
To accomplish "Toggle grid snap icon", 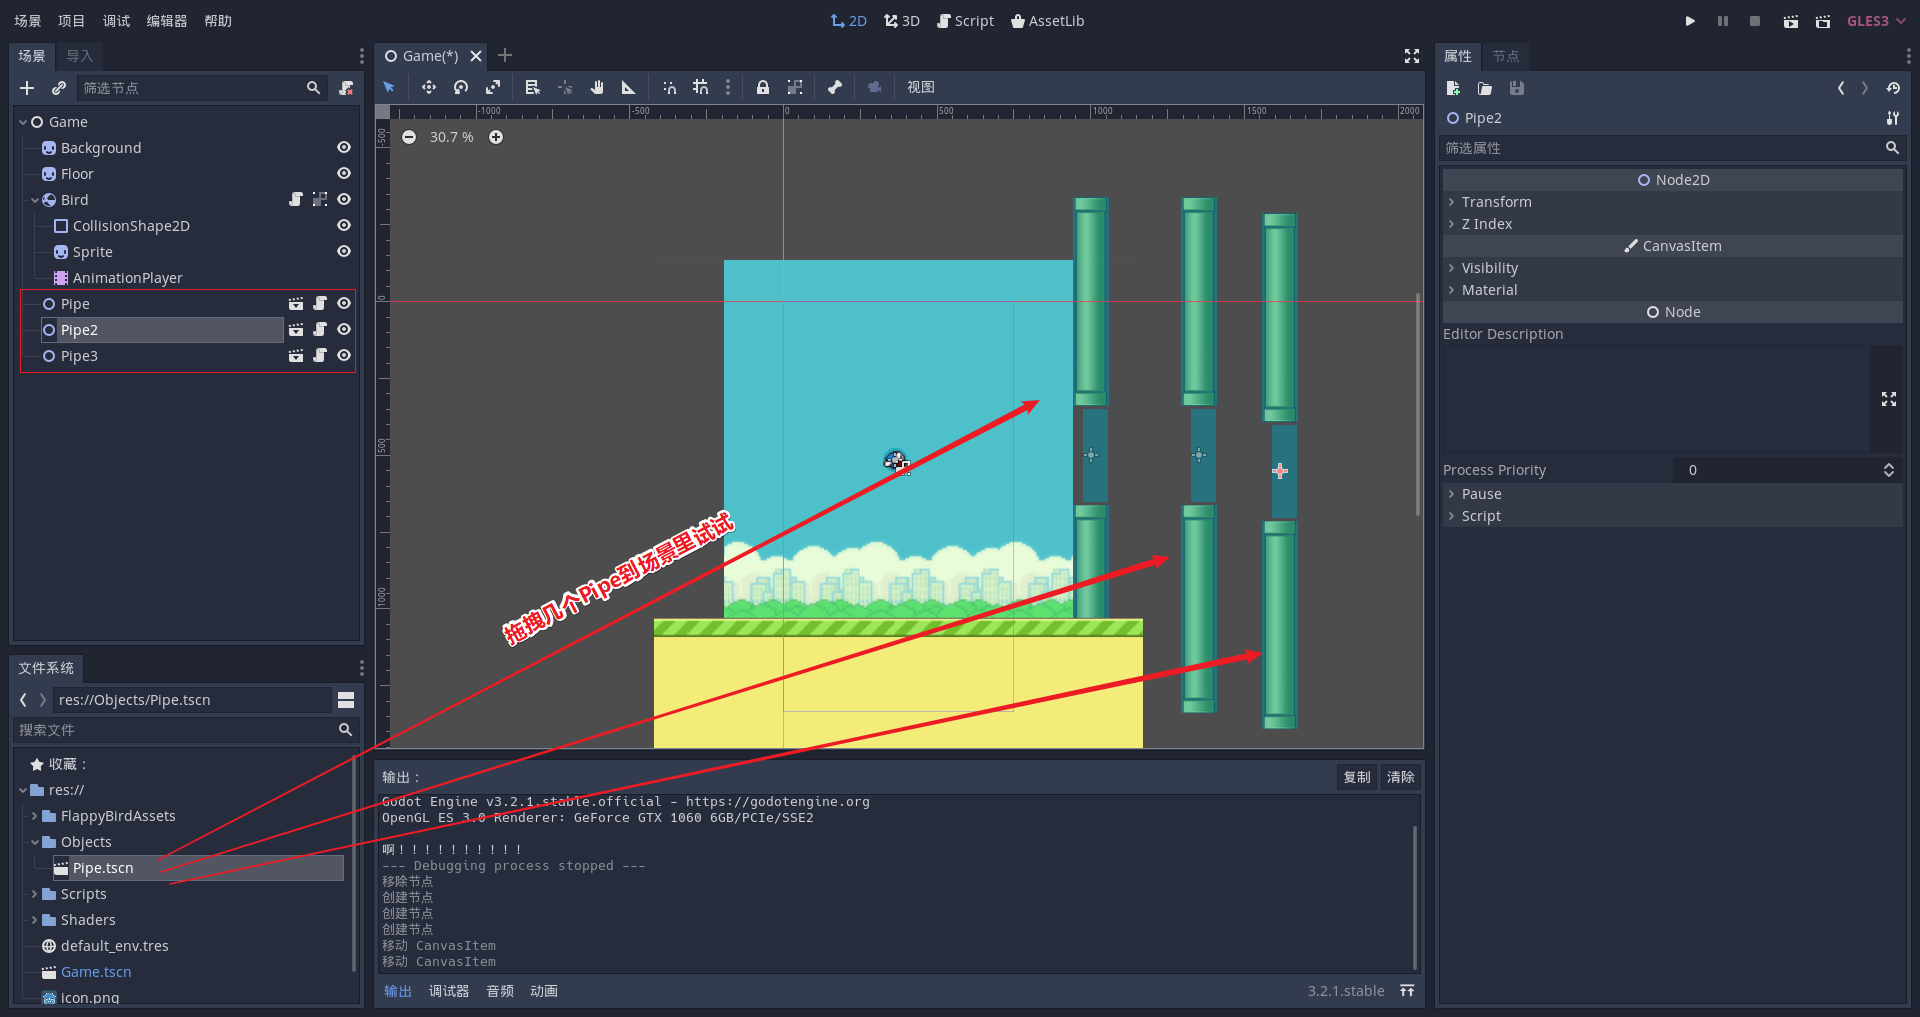I will 701,87.
